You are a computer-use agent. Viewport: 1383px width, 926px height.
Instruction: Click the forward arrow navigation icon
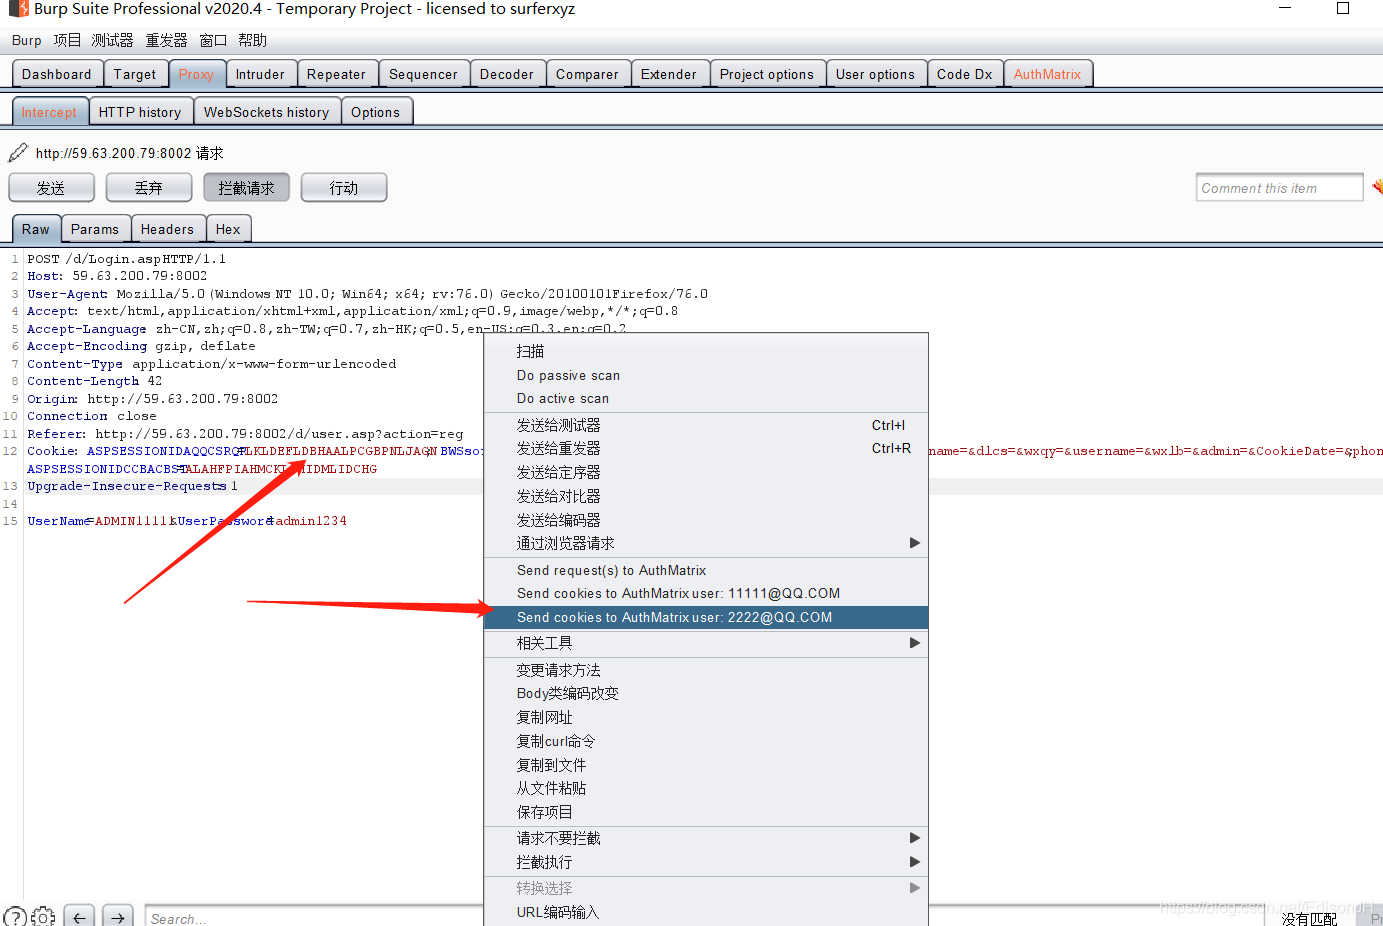(x=117, y=915)
